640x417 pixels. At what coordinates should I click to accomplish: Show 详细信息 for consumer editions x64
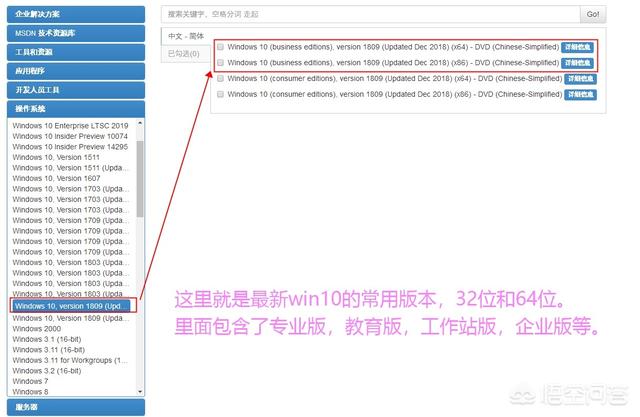pyautogui.click(x=580, y=79)
